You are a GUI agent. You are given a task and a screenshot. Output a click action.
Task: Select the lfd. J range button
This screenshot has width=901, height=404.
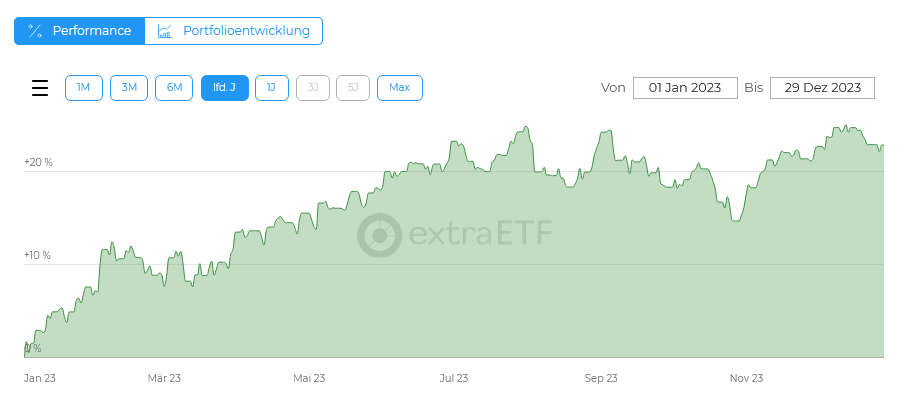point(225,88)
